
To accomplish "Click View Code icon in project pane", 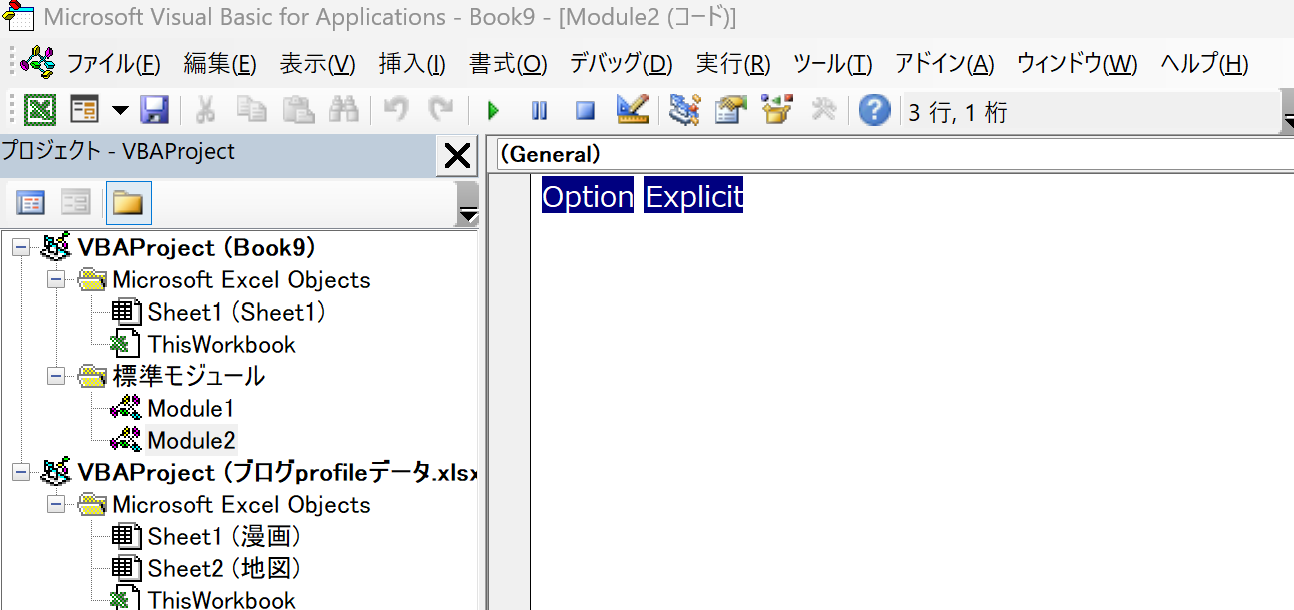I will (x=31, y=203).
